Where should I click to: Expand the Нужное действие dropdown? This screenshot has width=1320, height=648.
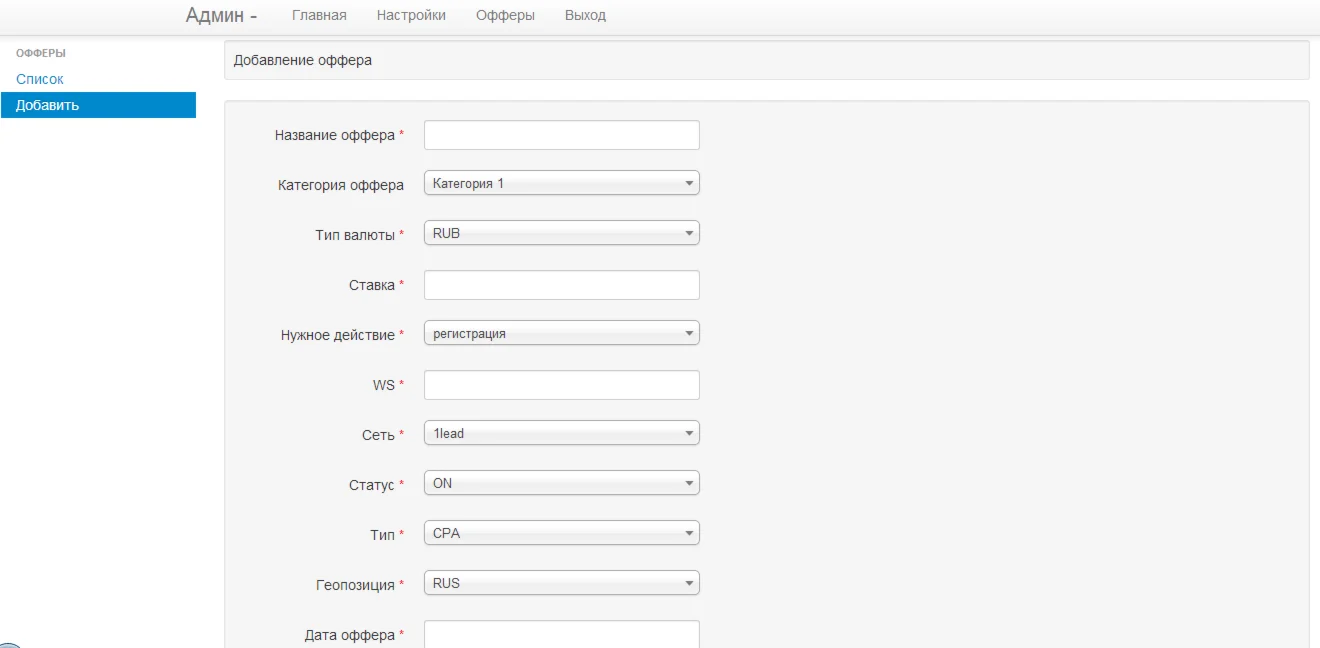[x=561, y=334]
